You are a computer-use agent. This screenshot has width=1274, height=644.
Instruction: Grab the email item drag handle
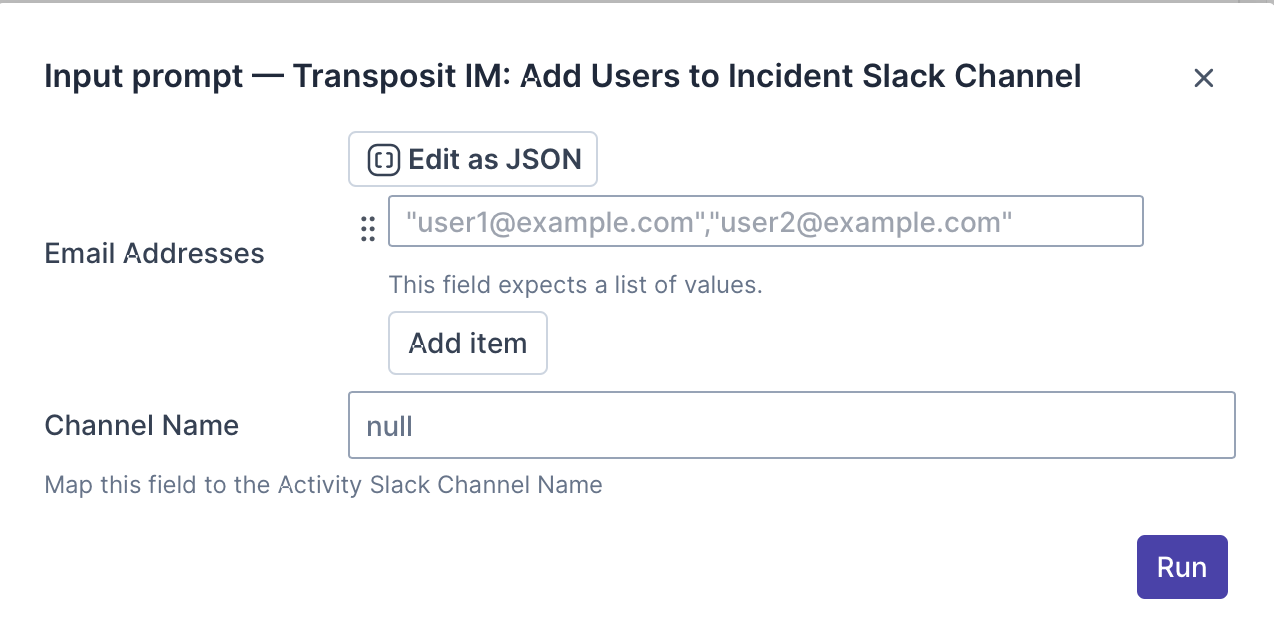click(367, 229)
